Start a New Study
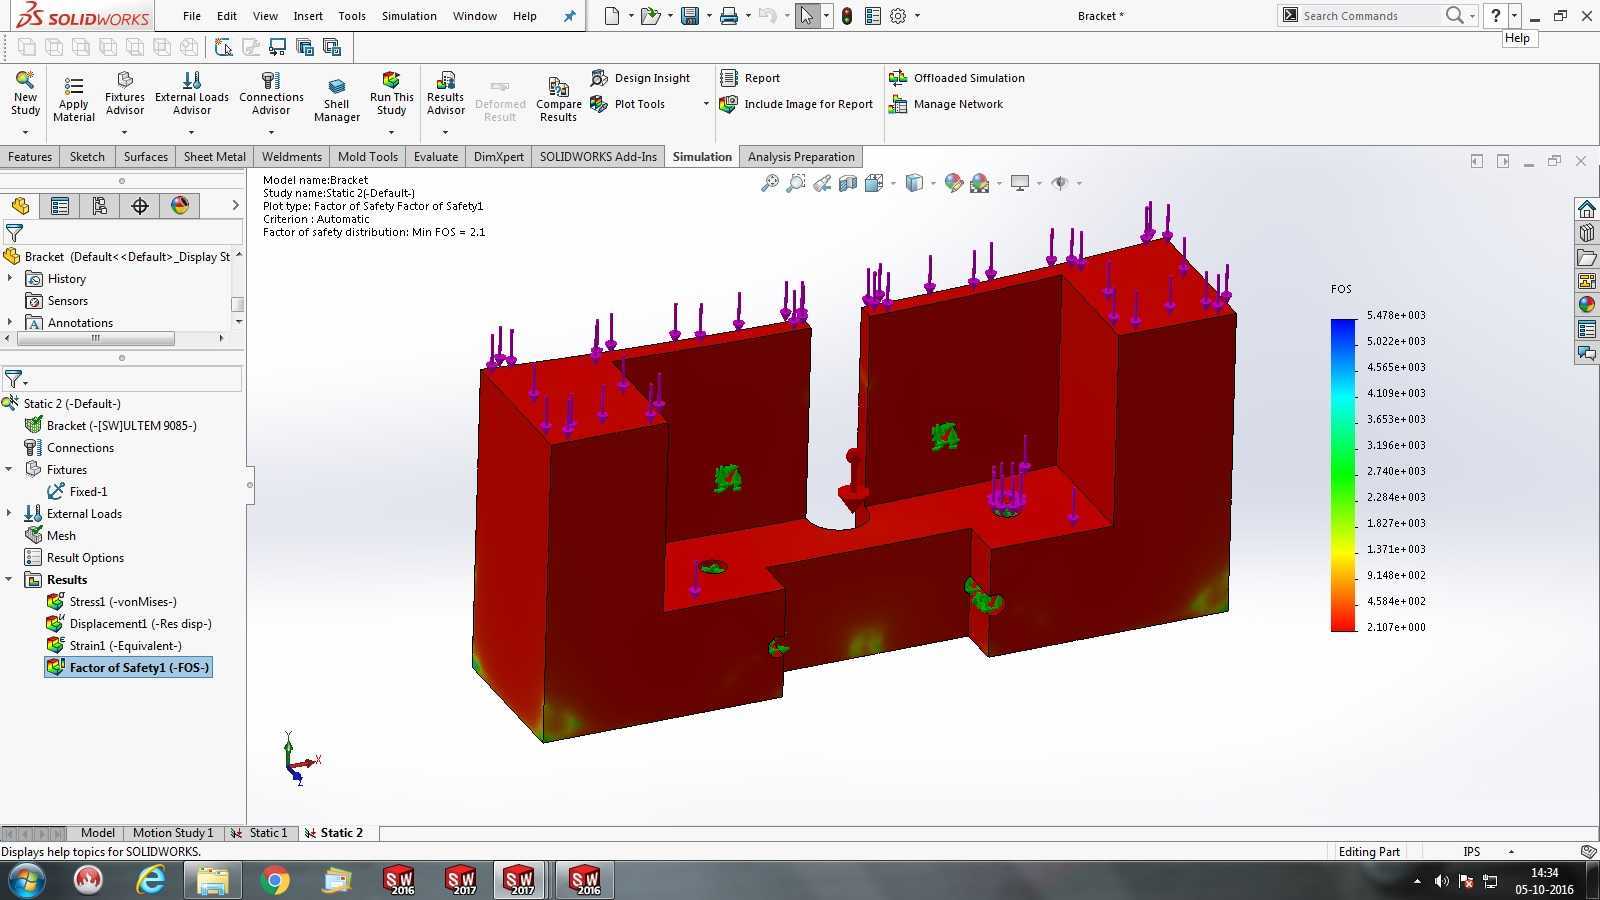The image size is (1600, 900). [25, 94]
